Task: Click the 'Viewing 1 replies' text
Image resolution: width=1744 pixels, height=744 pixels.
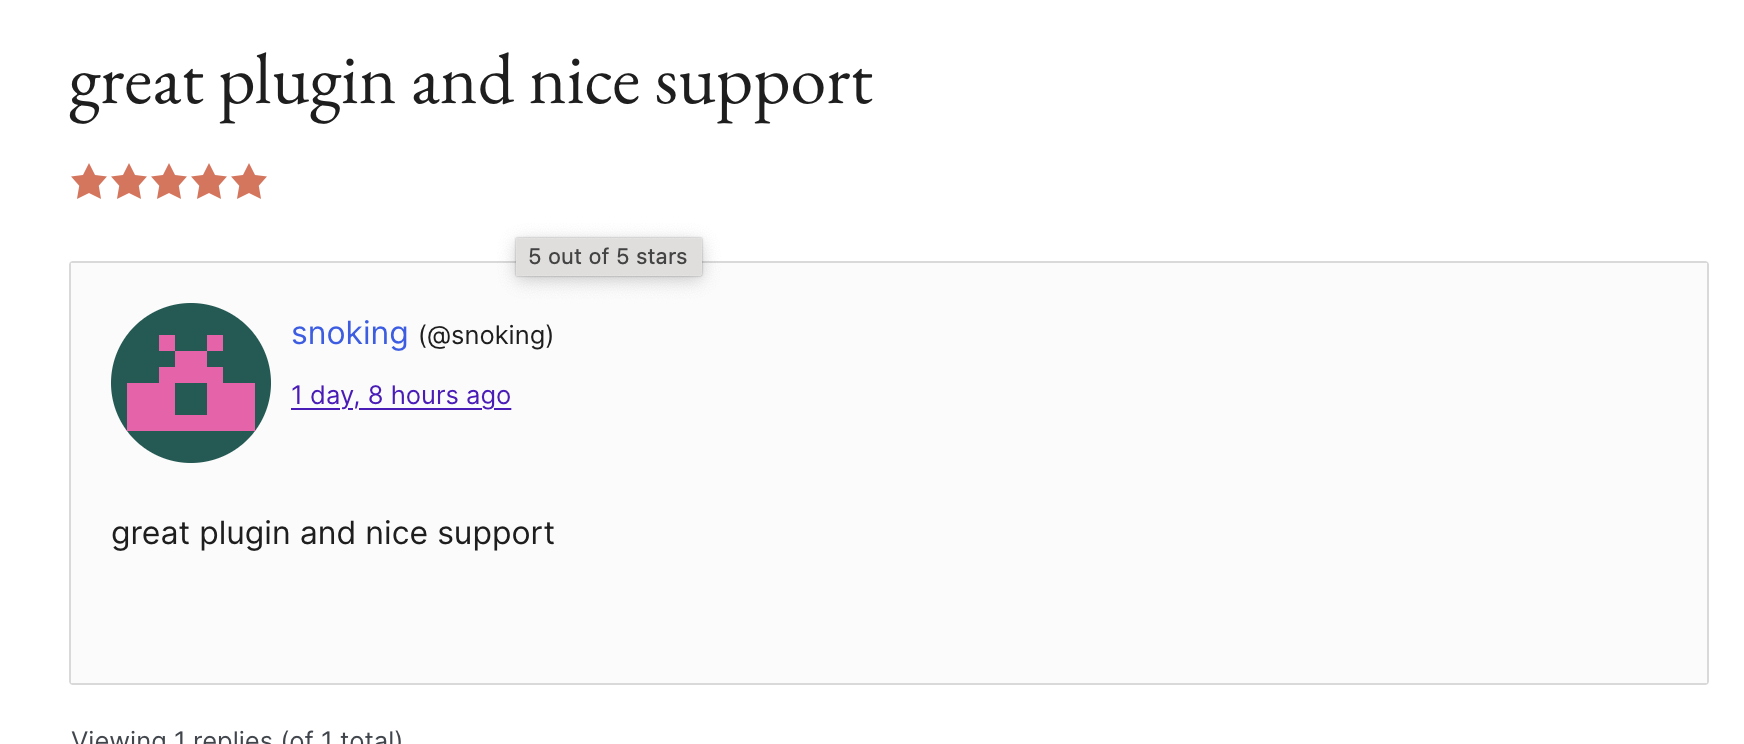Action: click(236, 738)
